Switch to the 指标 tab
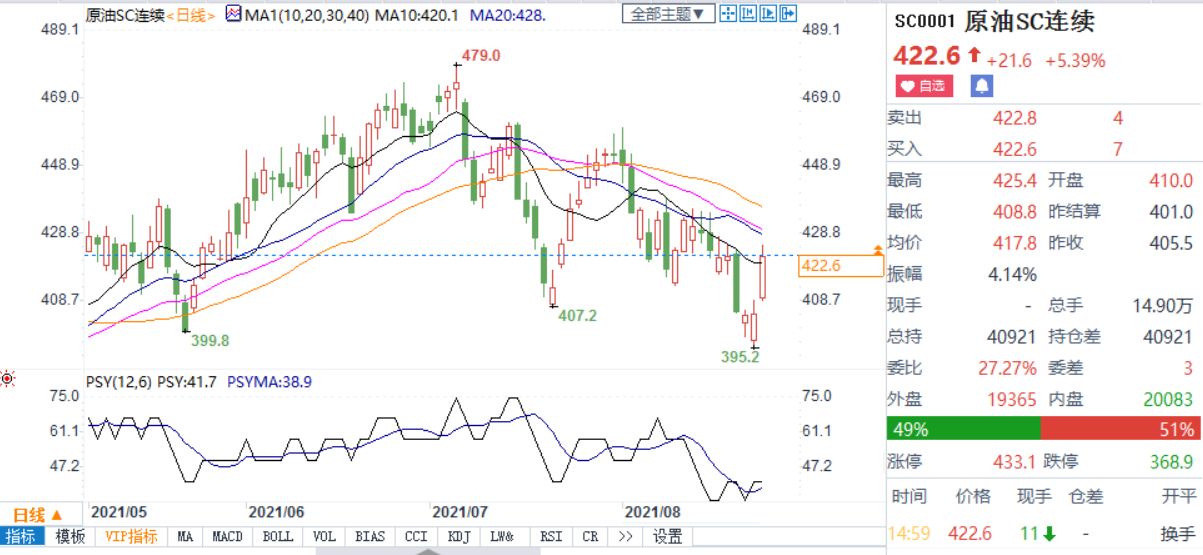This screenshot has height=555, width=1203. [x=22, y=536]
